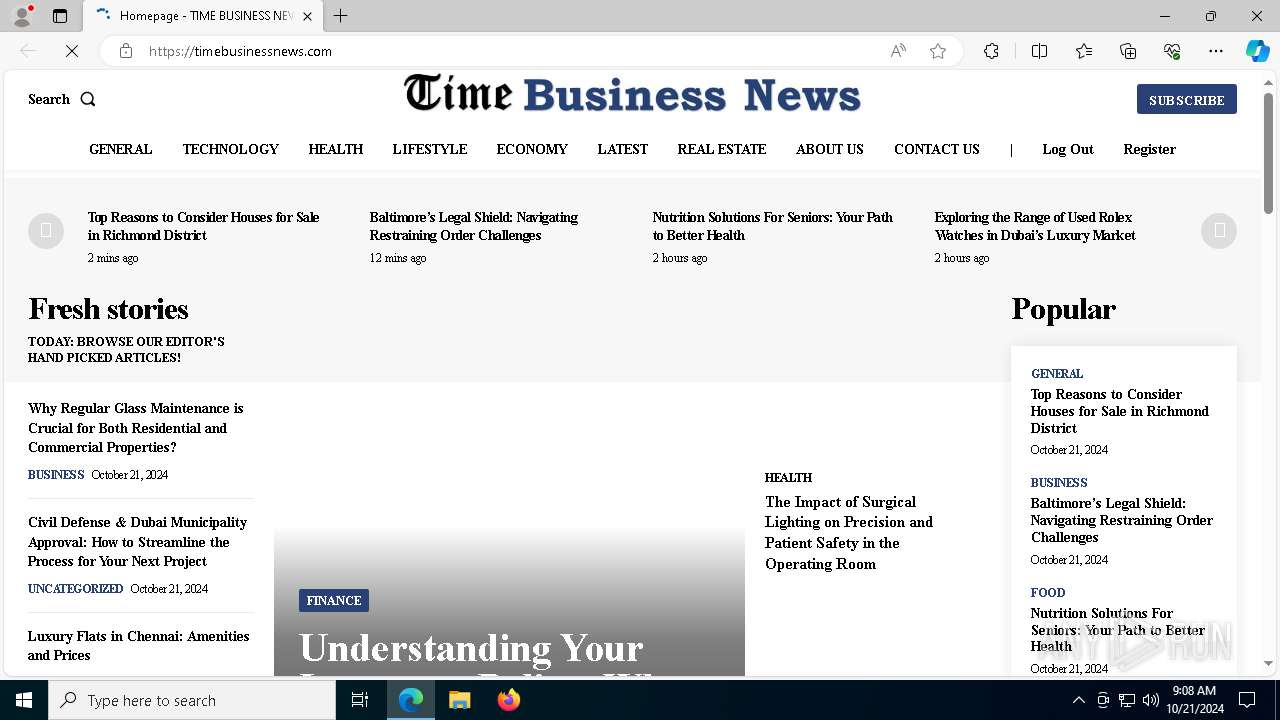Screen dimensions: 1280x720
Task: Open carousel story Baltimore's Legal Shield
Action: point(474,226)
